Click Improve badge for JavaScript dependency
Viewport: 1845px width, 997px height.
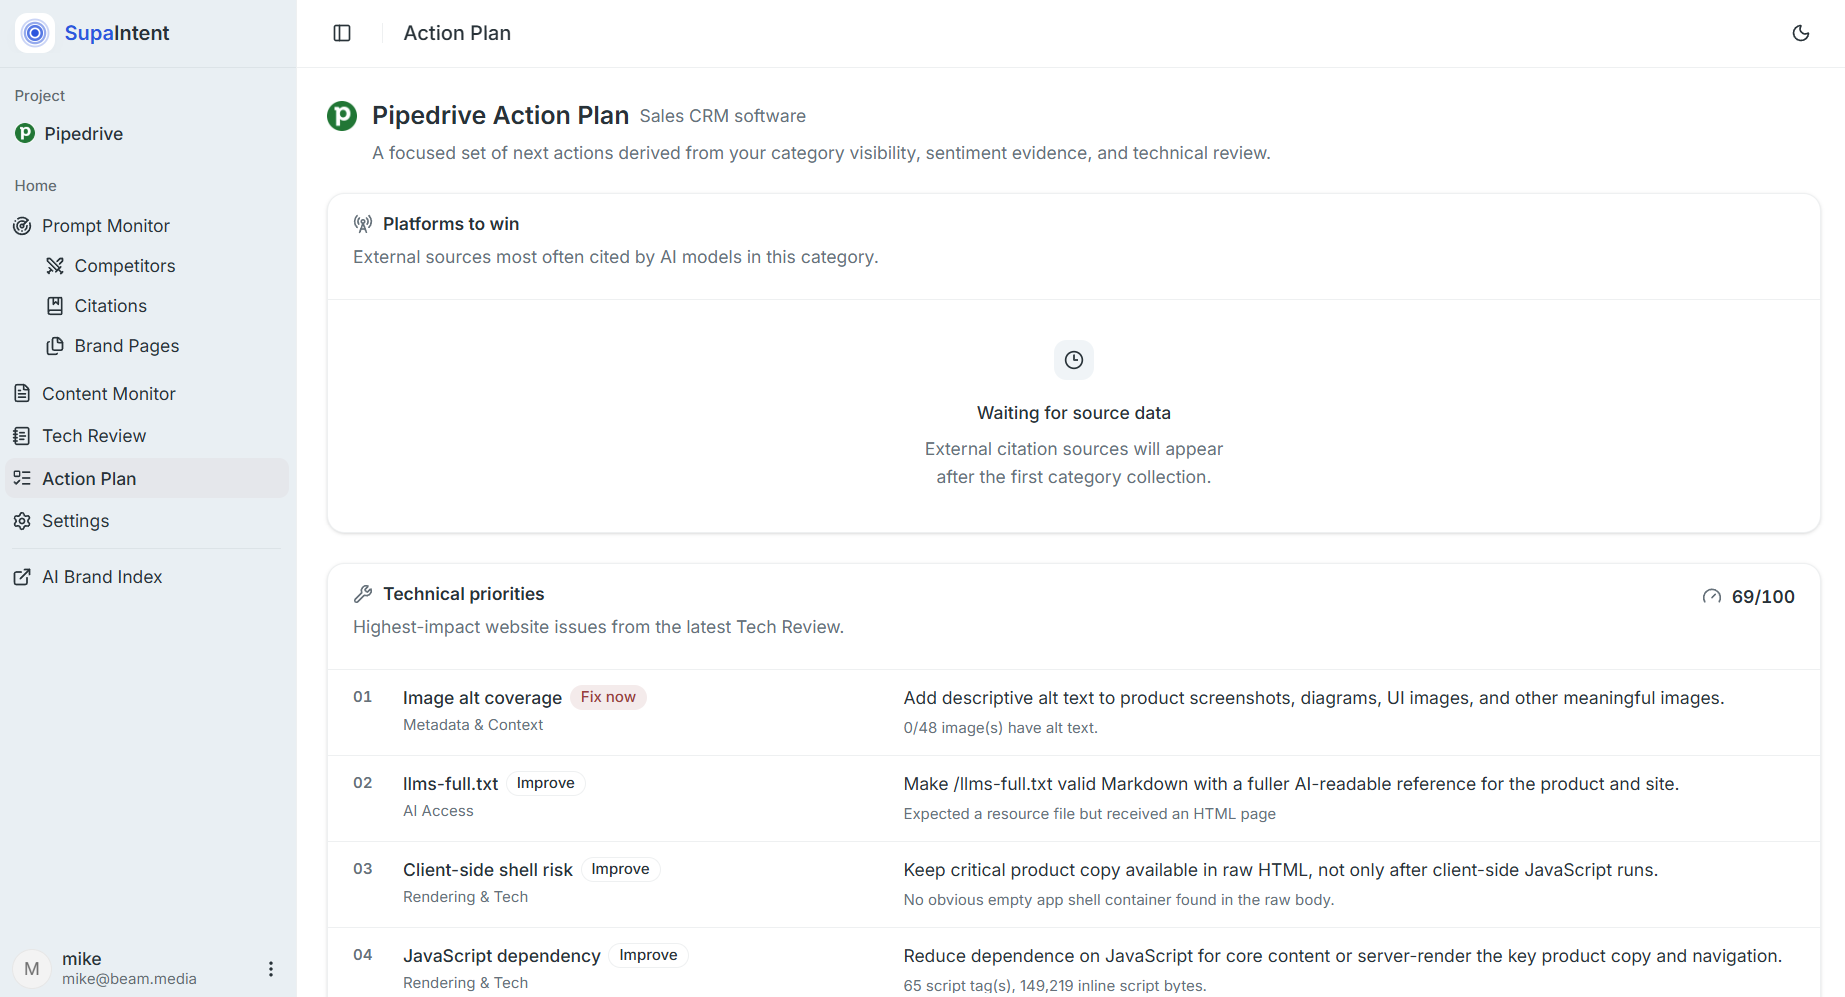648,955
